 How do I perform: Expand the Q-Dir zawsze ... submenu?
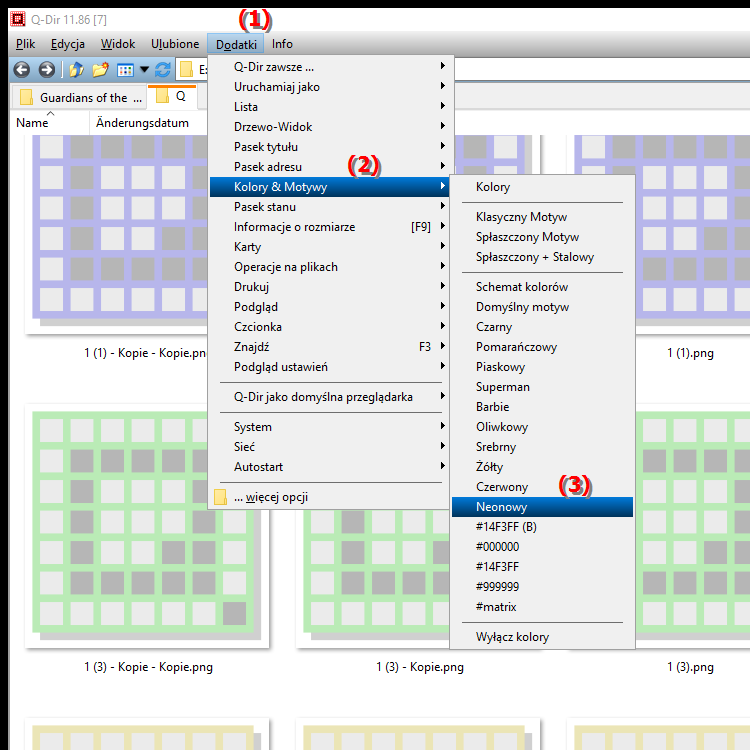(329, 67)
